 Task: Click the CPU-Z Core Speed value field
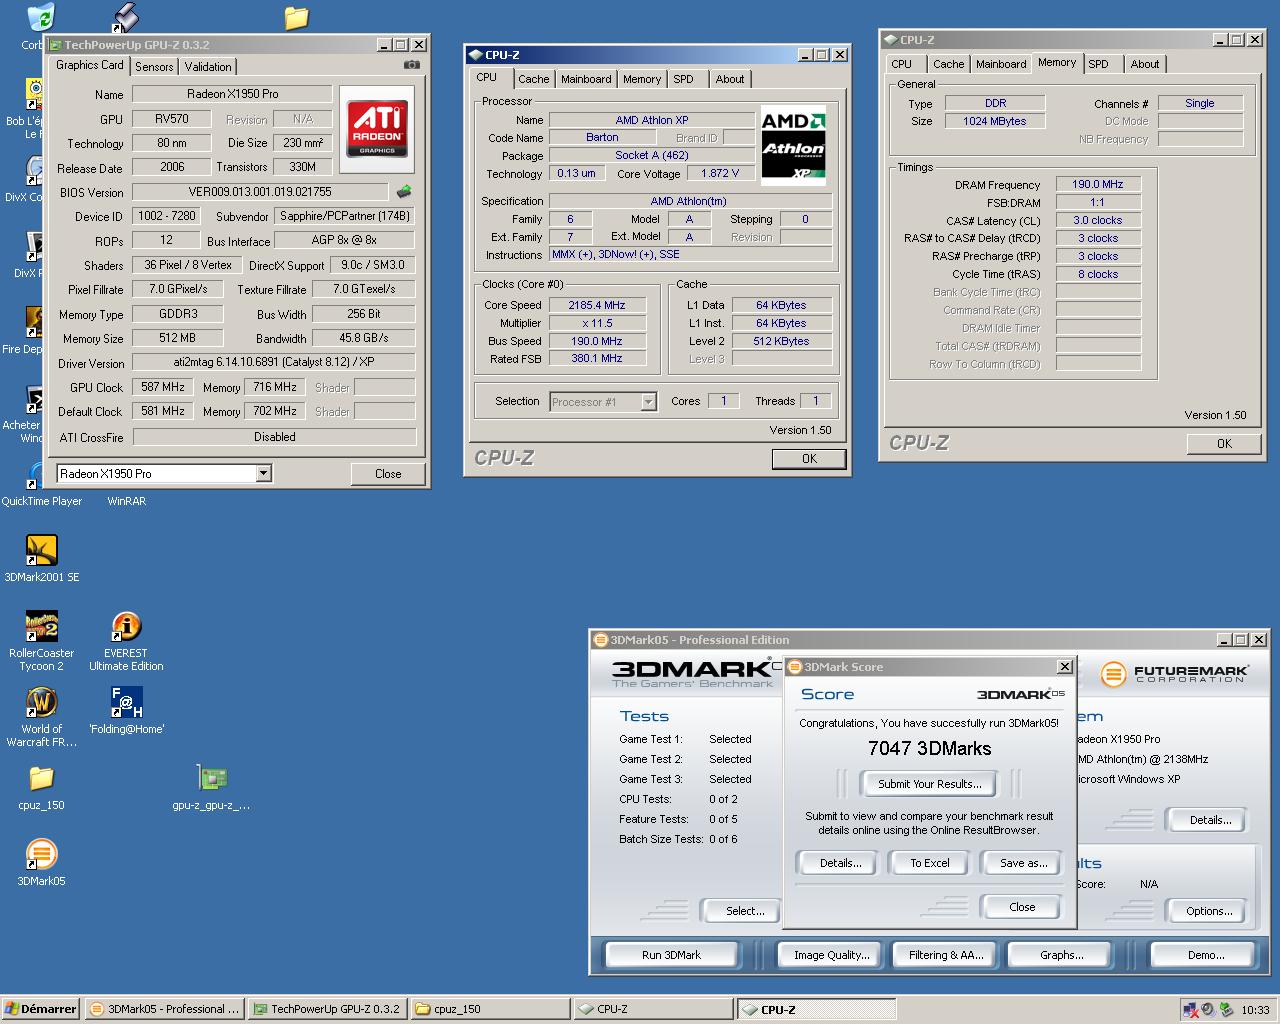(x=597, y=305)
